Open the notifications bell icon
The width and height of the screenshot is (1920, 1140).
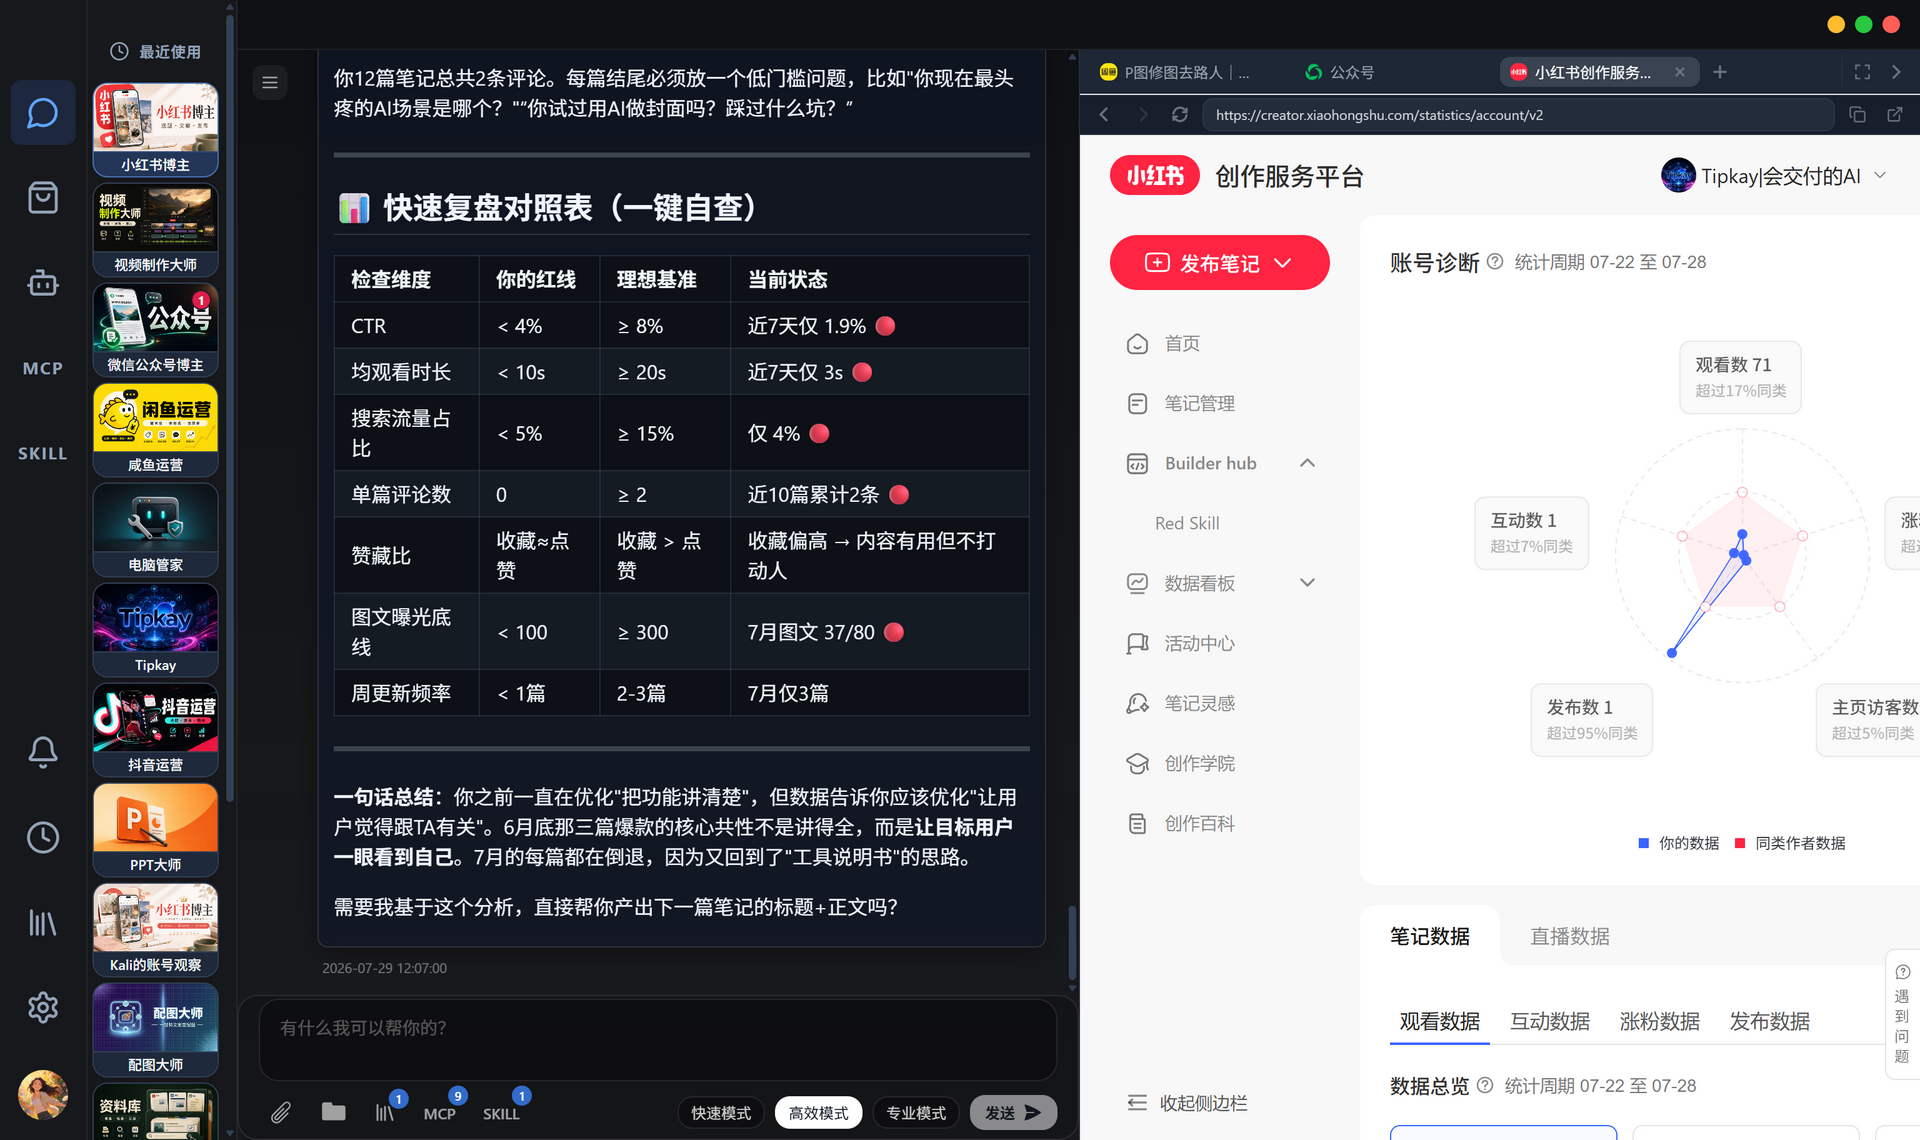point(42,752)
